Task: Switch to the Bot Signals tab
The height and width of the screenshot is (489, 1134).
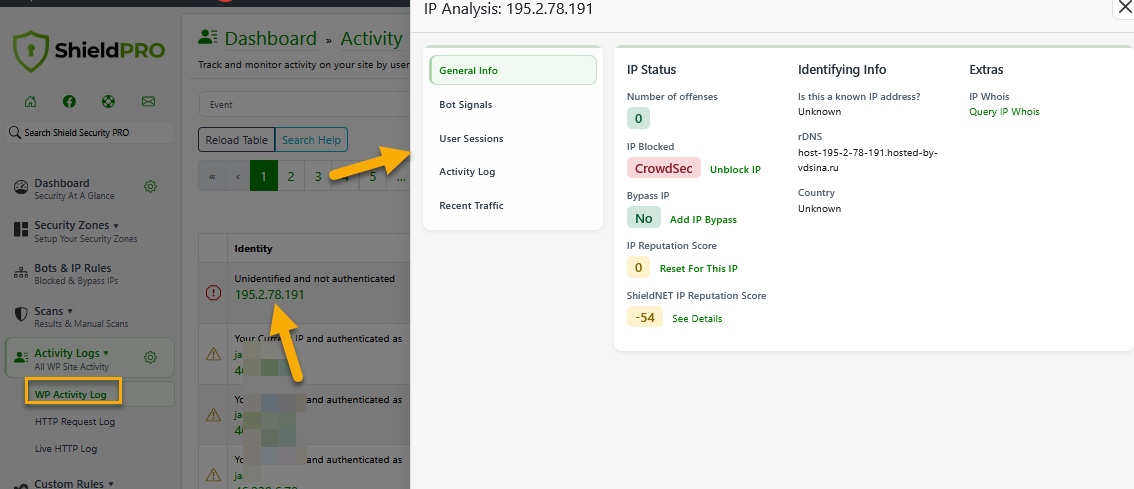Action: click(513, 104)
